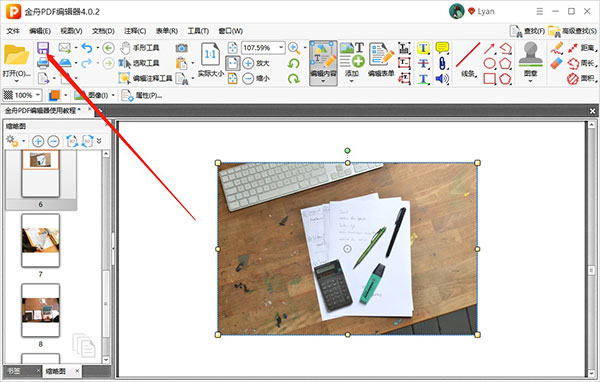Click the orange fill color swatch
Viewport: 600px width, 382px height.
pos(54,95)
